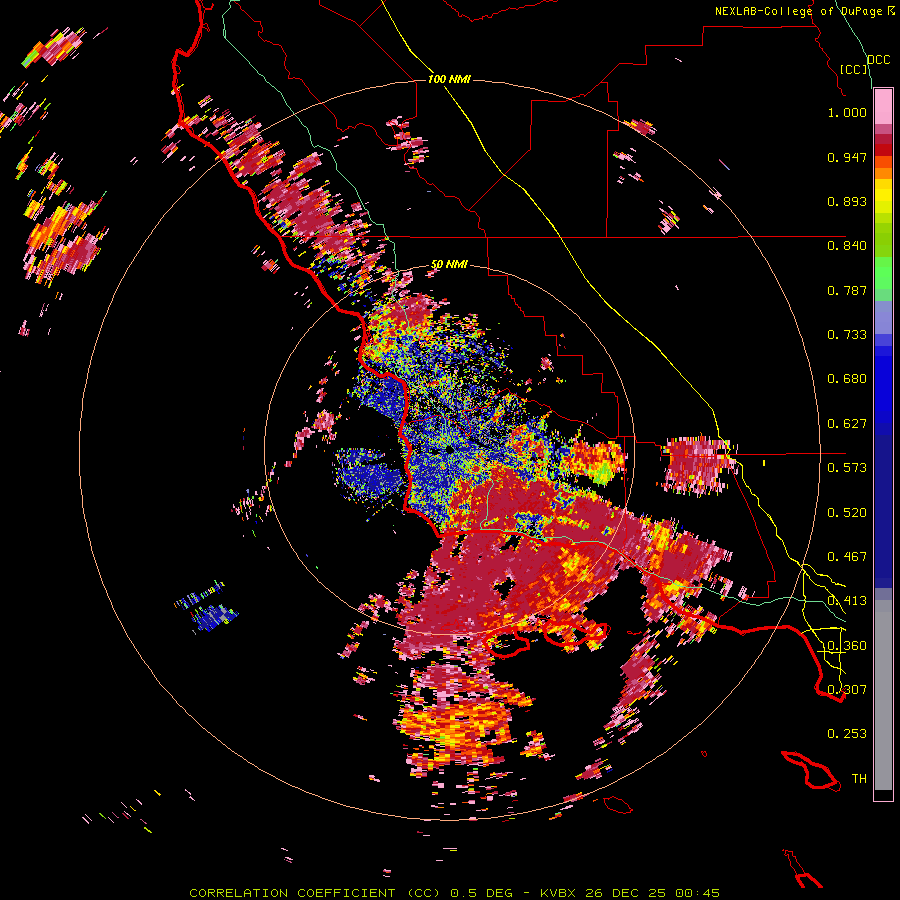Click the CORRELATION COEFFICIENT caption text
The width and height of the screenshot is (900, 900).
(292, 893)
